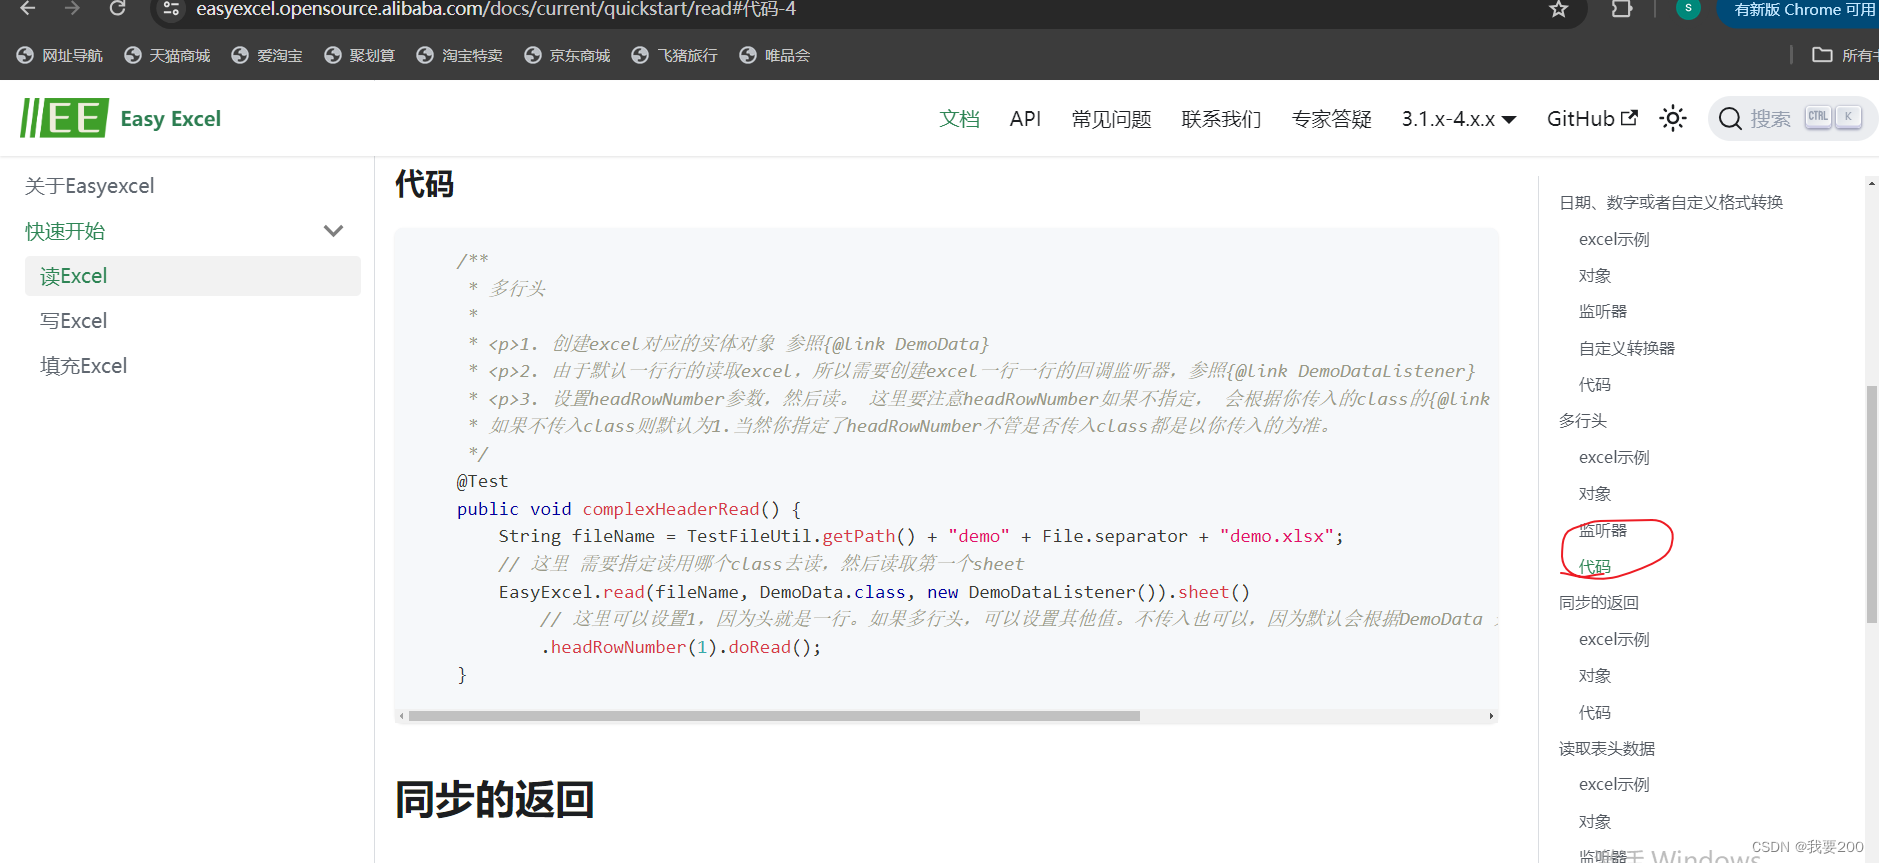This screenshot has height=863, width=1879.
Task: Open the GitHub external link
Action: click(x=1592, y=119)
